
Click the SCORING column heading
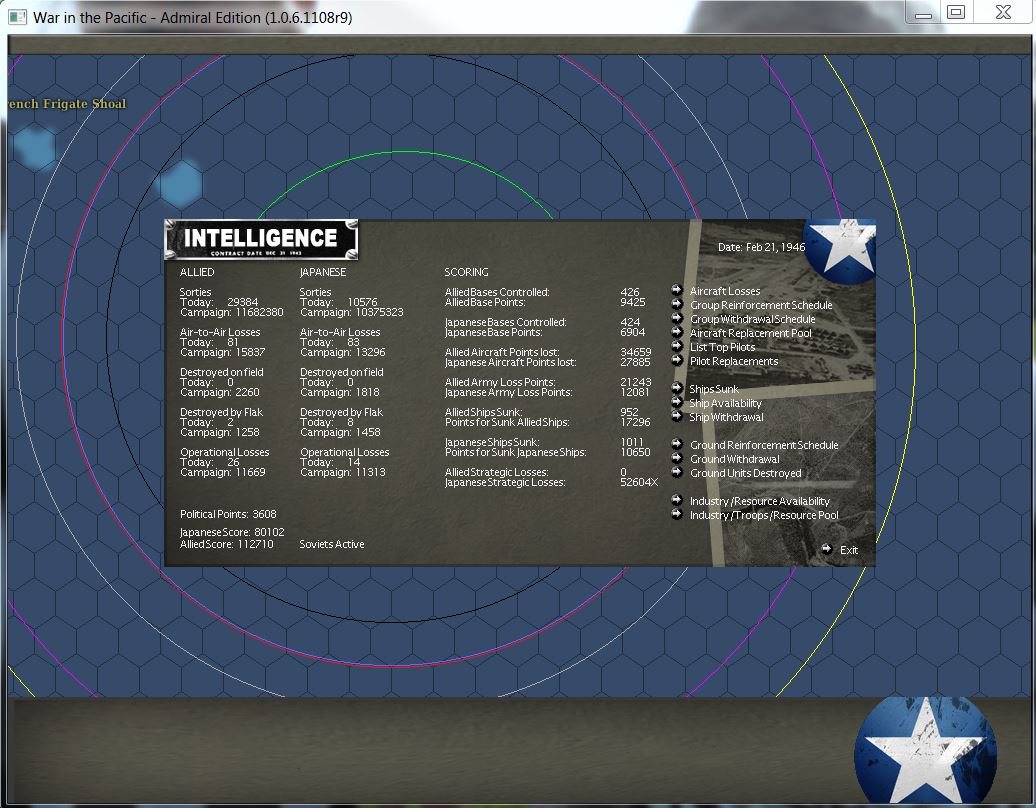[x=466, y=272]
